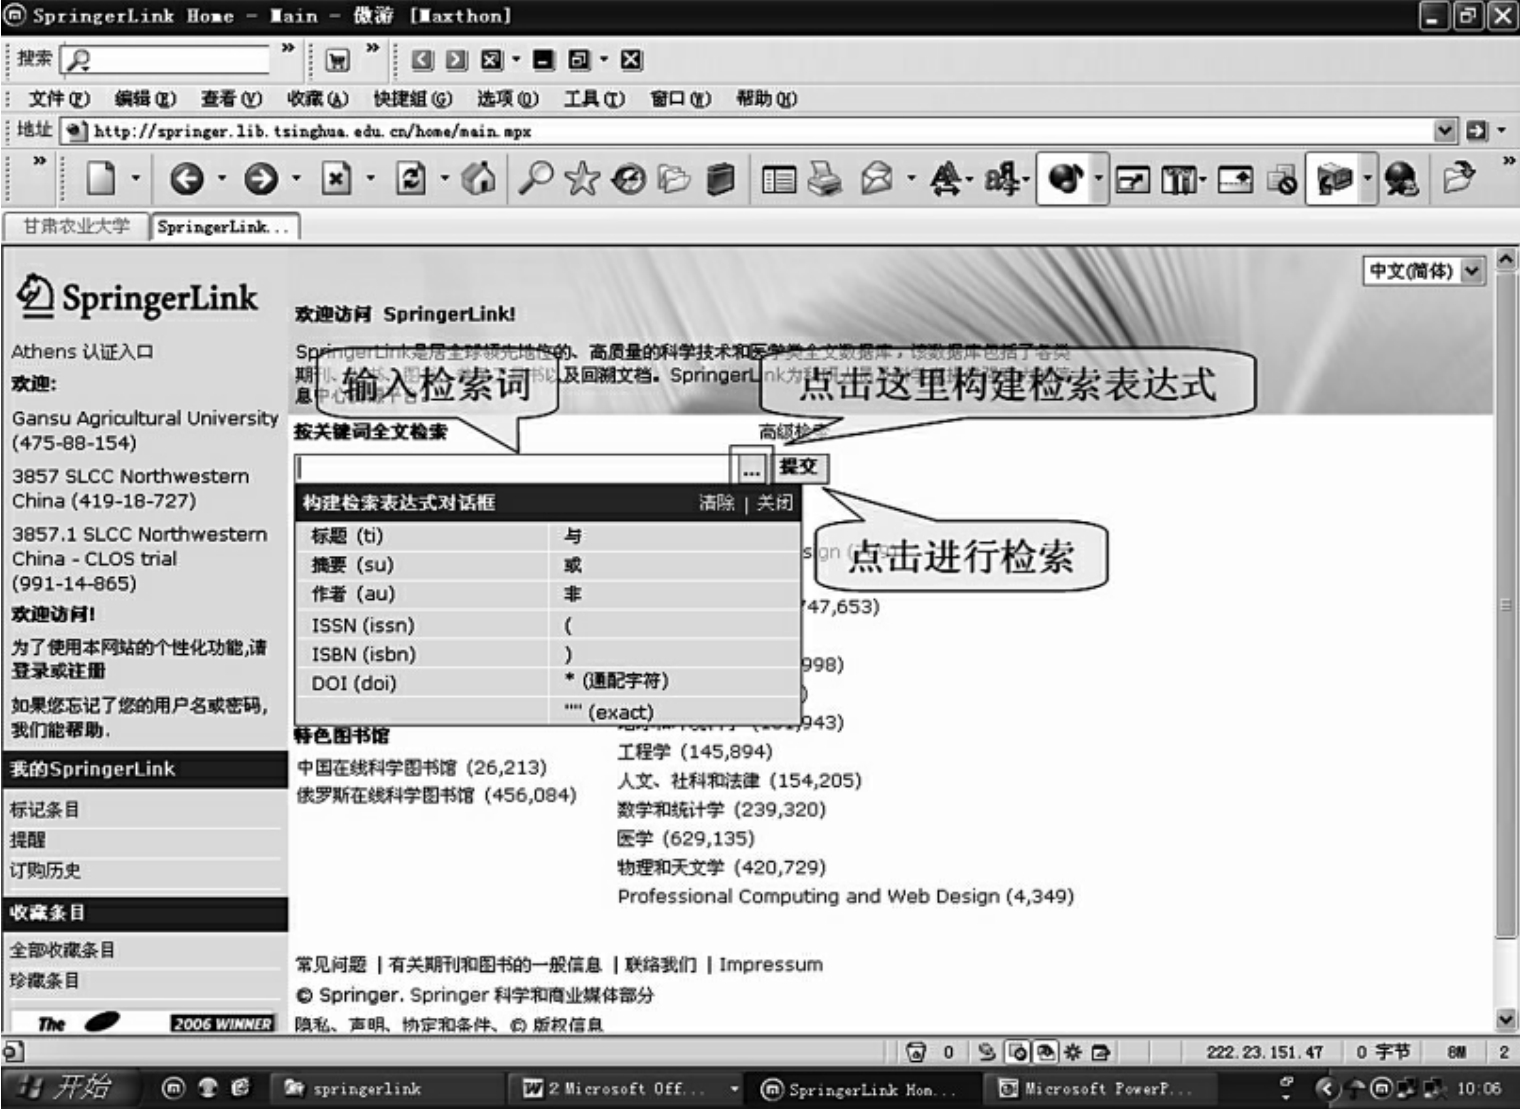1520x1109 pixels.
Task: Click the Athens 认证入口 link
Action: (x=82, y=352)
